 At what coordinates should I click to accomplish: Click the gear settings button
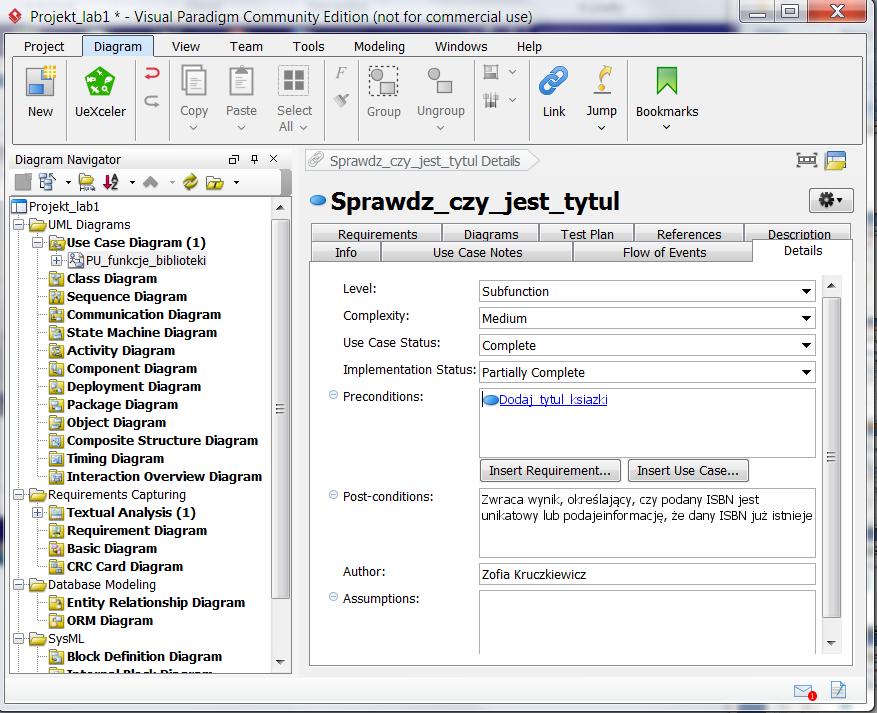pyautogui.click(x=831, y=200)
